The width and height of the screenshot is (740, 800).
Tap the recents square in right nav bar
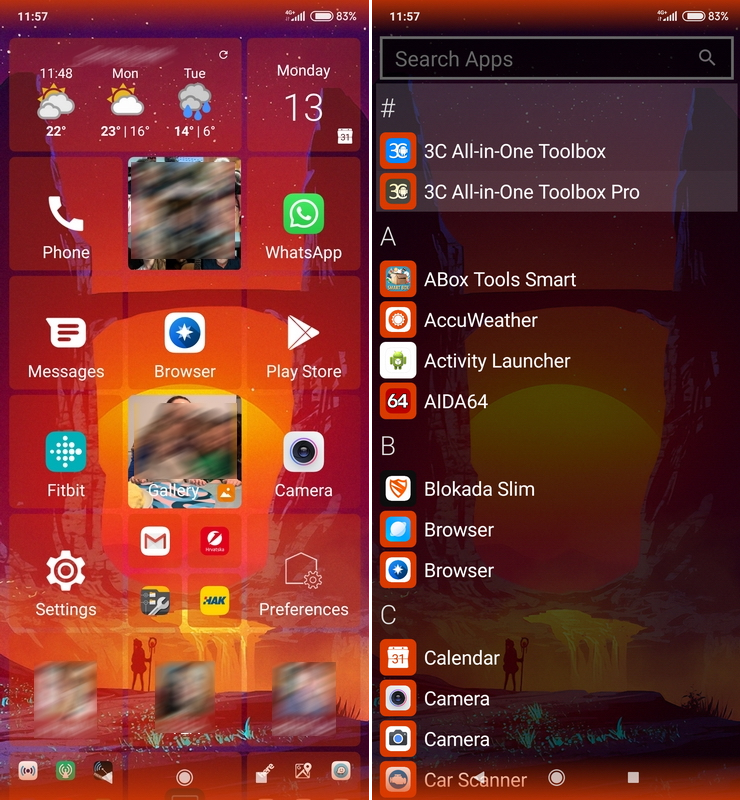633,777
